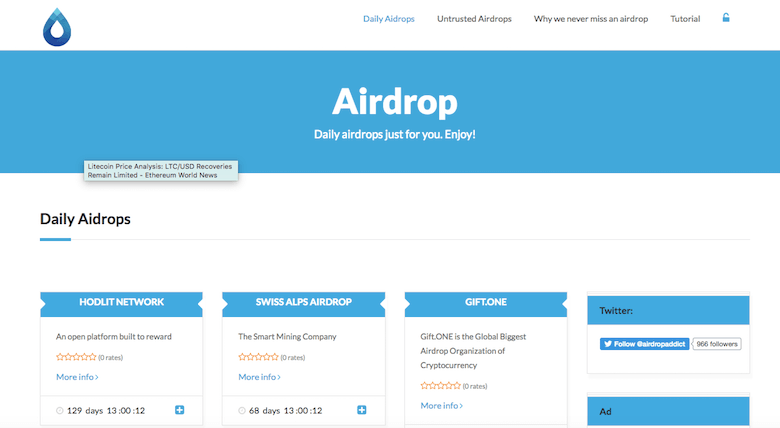
Task: Open the Tutorial nav item
Action: point(685,19)
